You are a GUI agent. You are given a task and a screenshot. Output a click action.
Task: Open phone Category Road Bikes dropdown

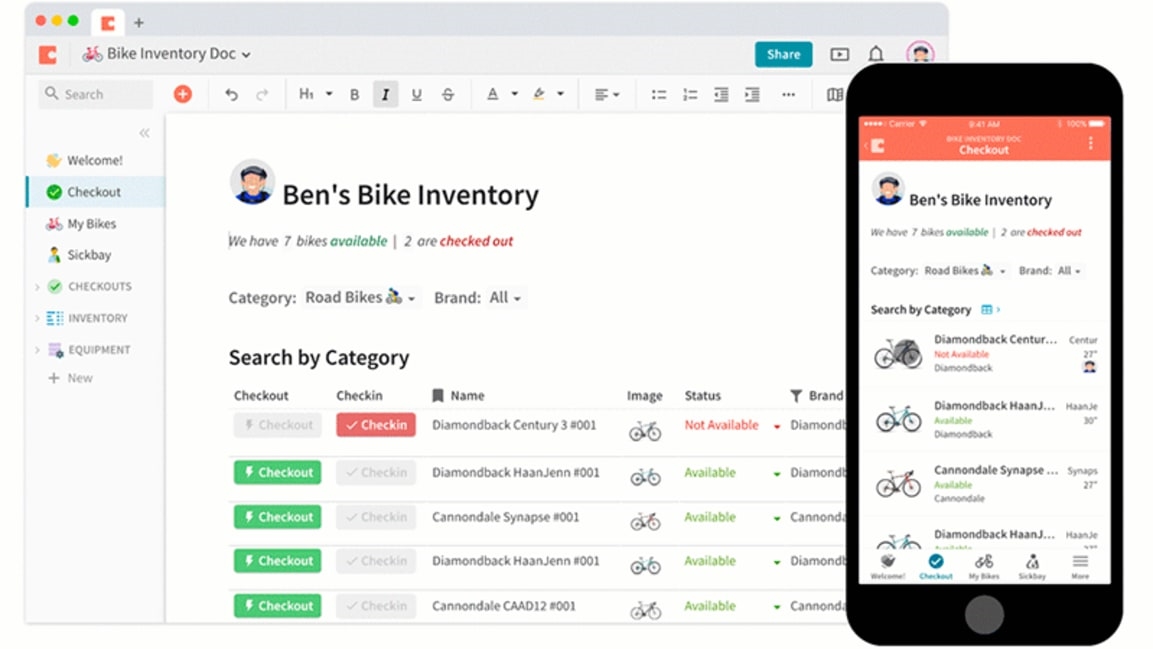965,270
